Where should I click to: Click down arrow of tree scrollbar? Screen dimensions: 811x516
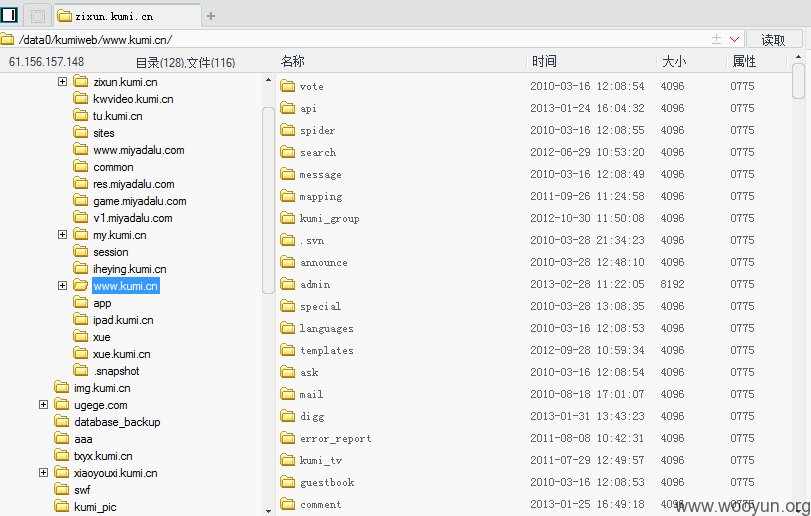tap(268, 510)
